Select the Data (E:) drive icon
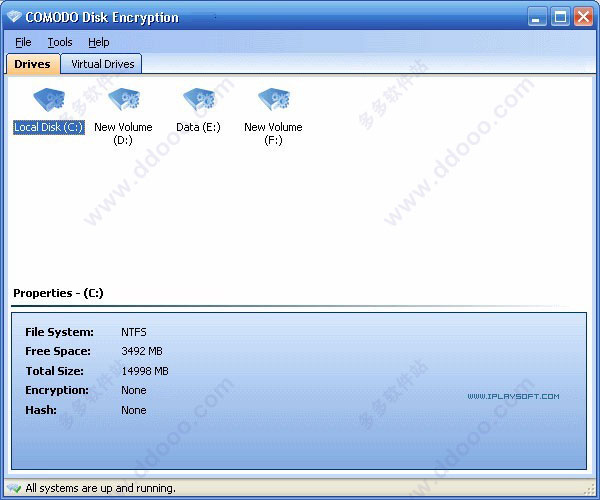Screen dimensions: 600x500 [199, 99]
